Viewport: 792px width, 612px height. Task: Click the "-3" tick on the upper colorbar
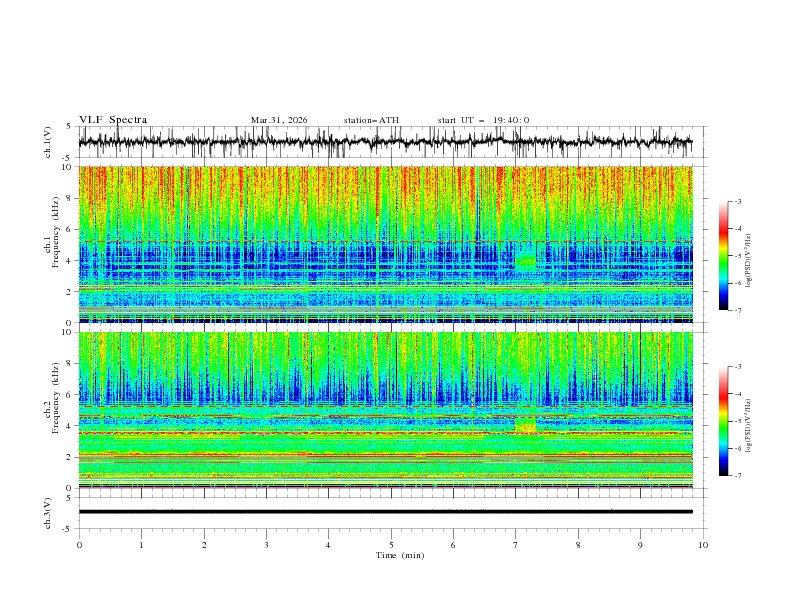737,201
